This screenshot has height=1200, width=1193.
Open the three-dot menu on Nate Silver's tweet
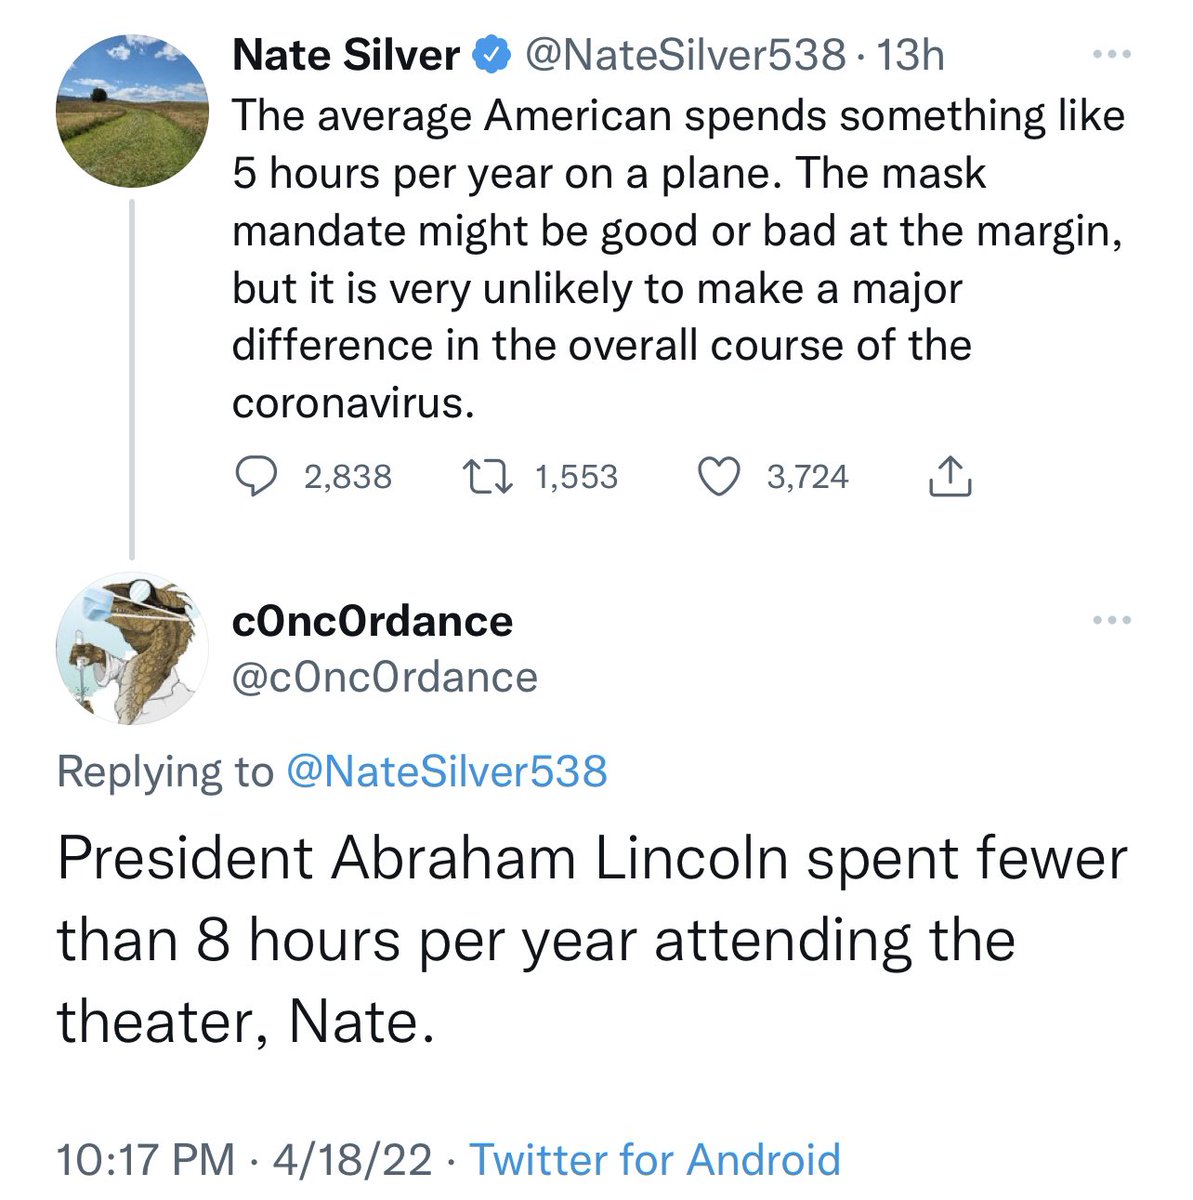click(x=1112, y=56)
